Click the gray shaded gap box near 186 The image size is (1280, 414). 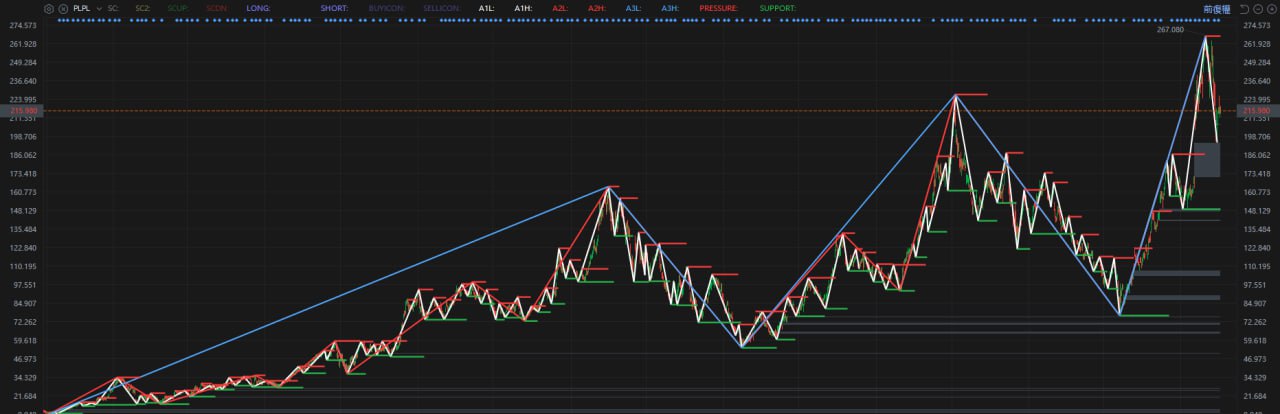(x=1206, y=159)
